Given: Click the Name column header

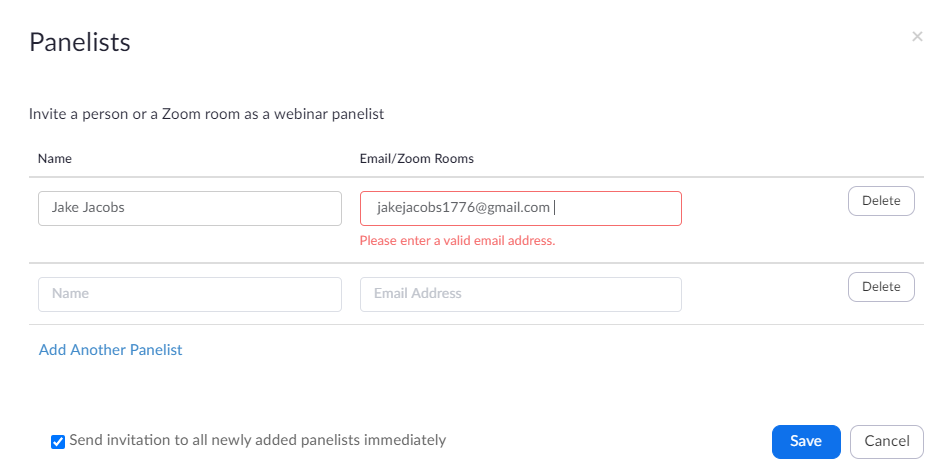Looking at the screenshot, I should [55, 158].
